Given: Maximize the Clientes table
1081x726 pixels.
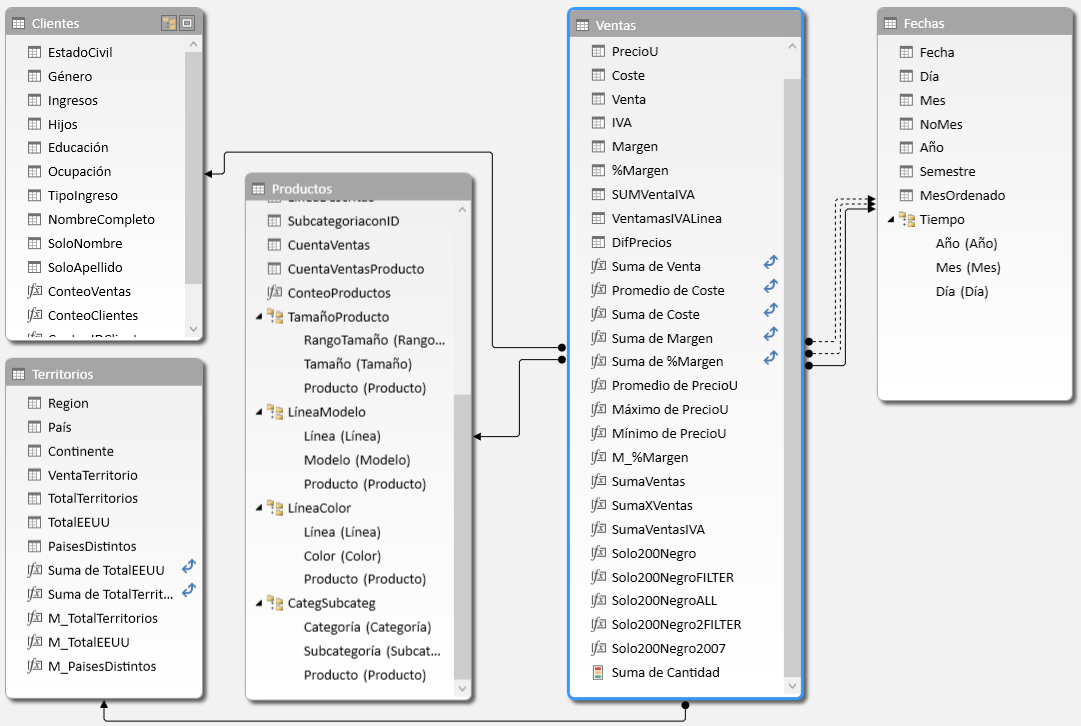Looking at the screenshot, I should (x=186, y=23).
